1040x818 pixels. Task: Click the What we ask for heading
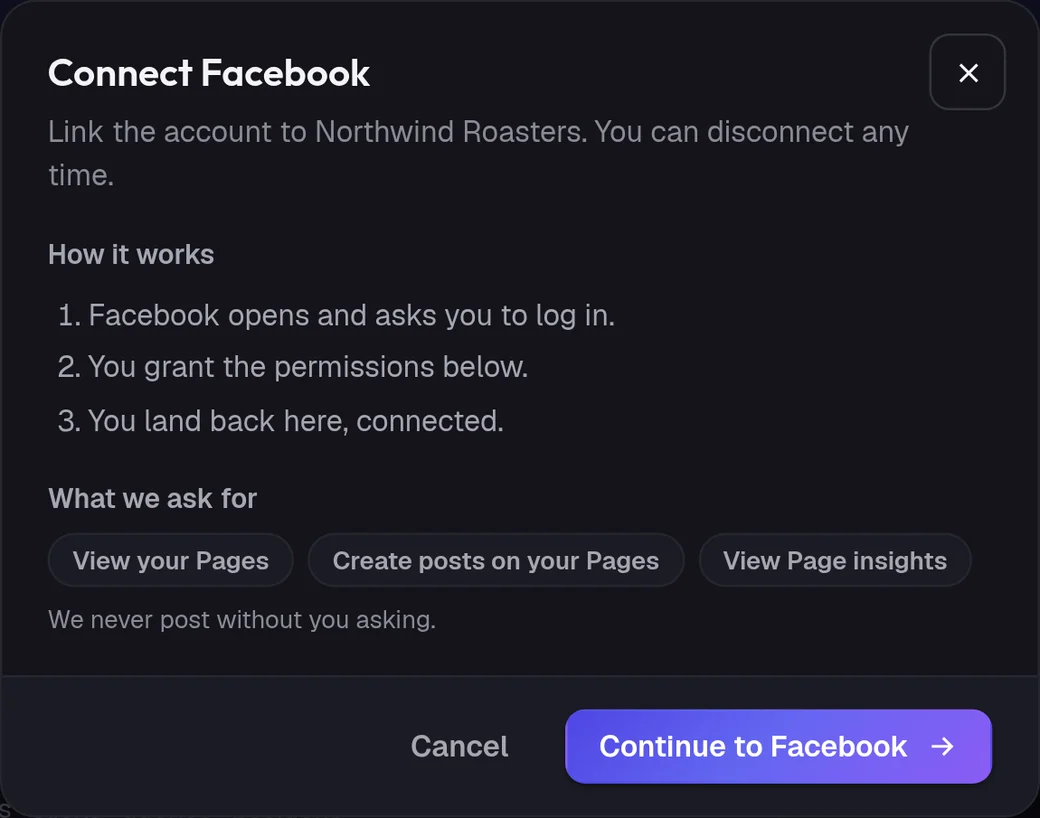click(153, 499)
